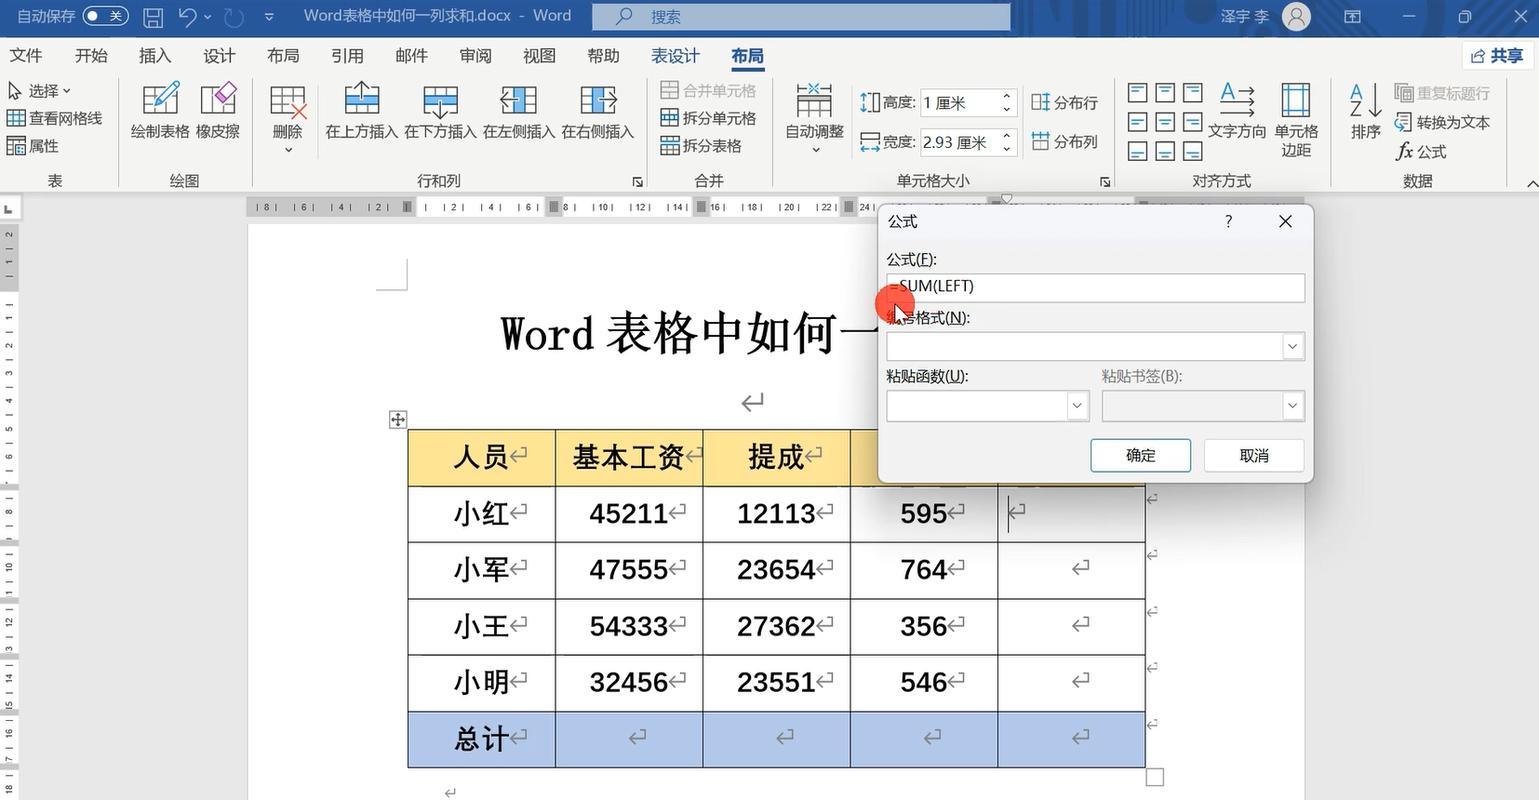Click the 共享 button
1539x800 pixels.
[x=1497, y=56]
